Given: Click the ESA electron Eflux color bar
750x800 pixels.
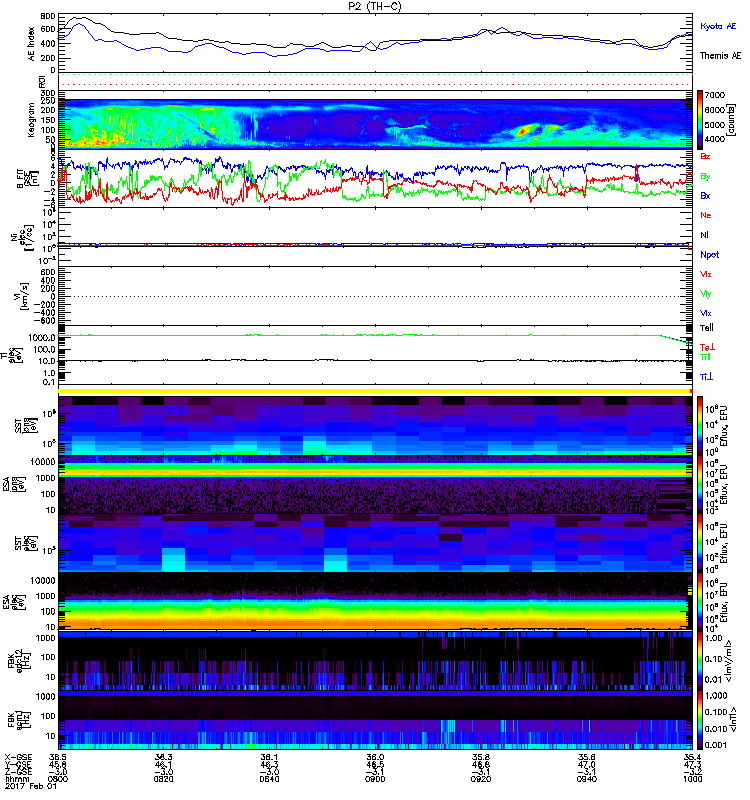Looking at the screenshot, I should (x=700, y=601).
